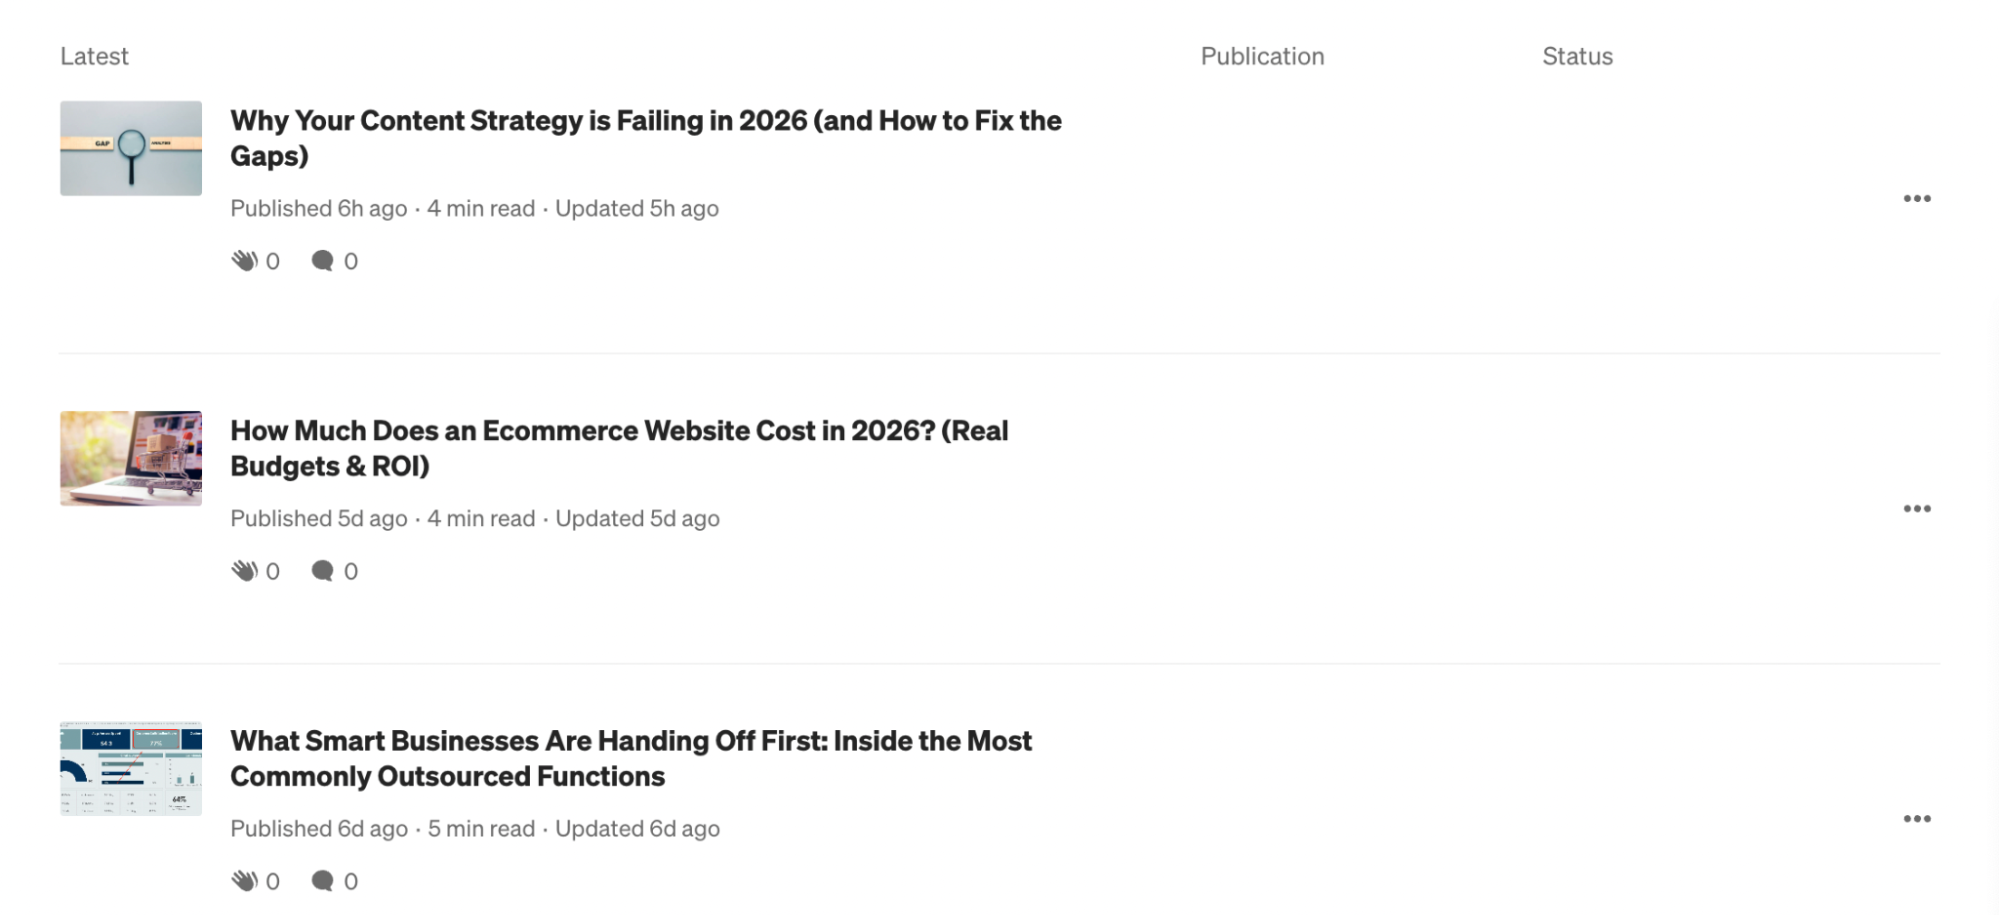The image size is (1999, 915).
Task: Open the options menu for the ecommerce cost story
Action: pyautogui.click(x=1920, y=508)
